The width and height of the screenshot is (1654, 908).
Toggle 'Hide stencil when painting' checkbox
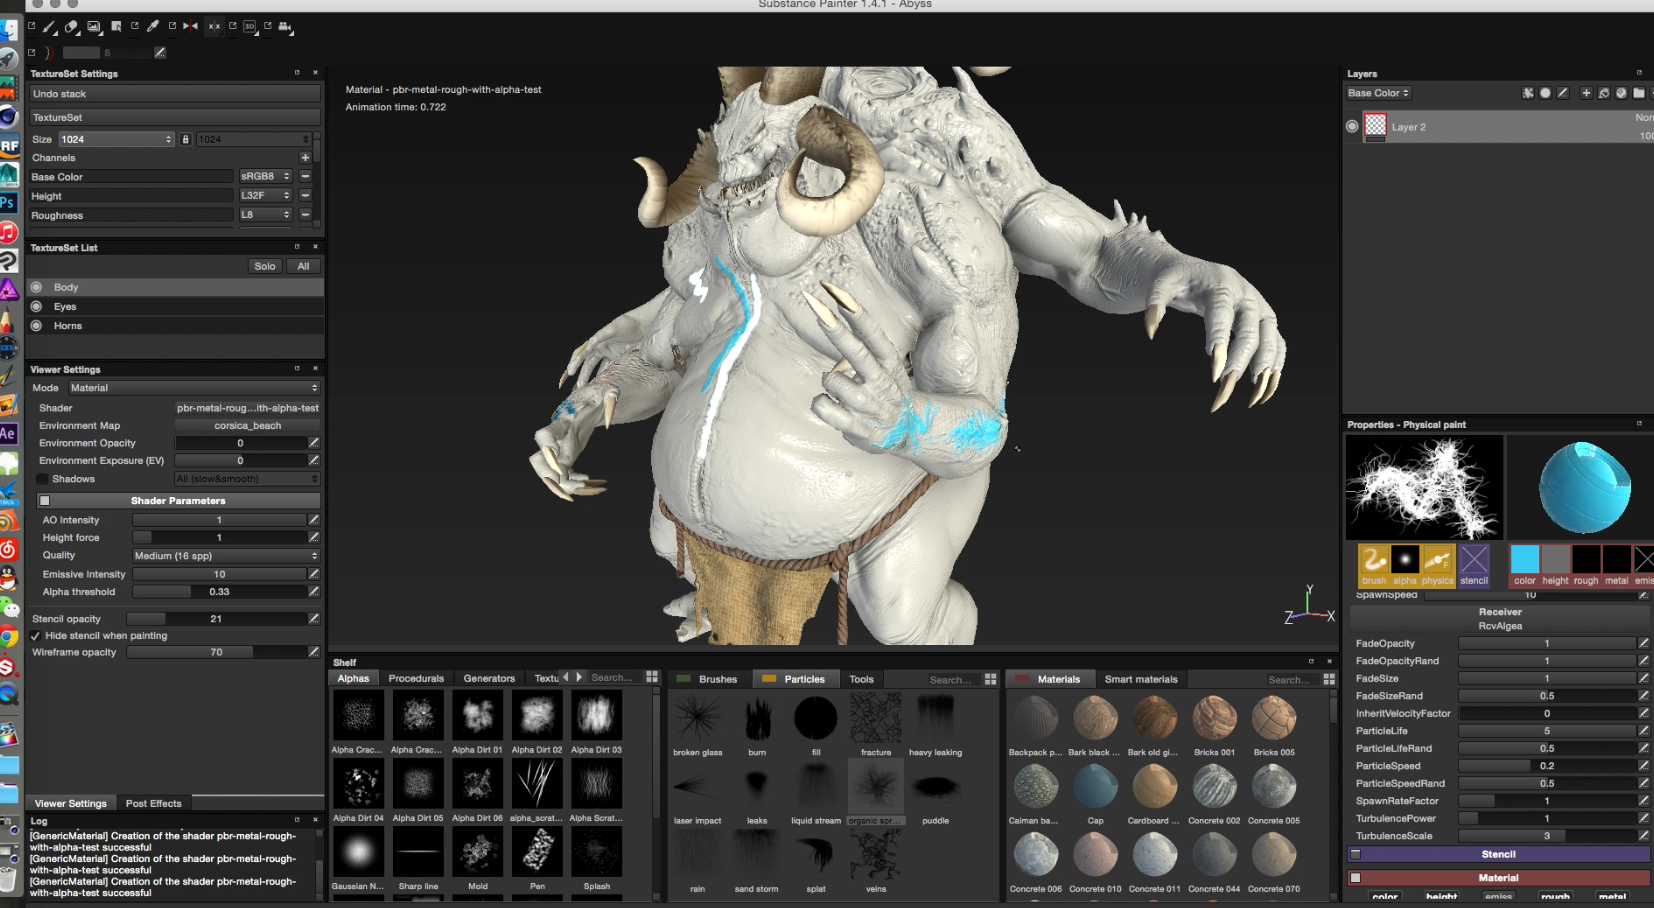pyautogui.click(x=35, y=636)
